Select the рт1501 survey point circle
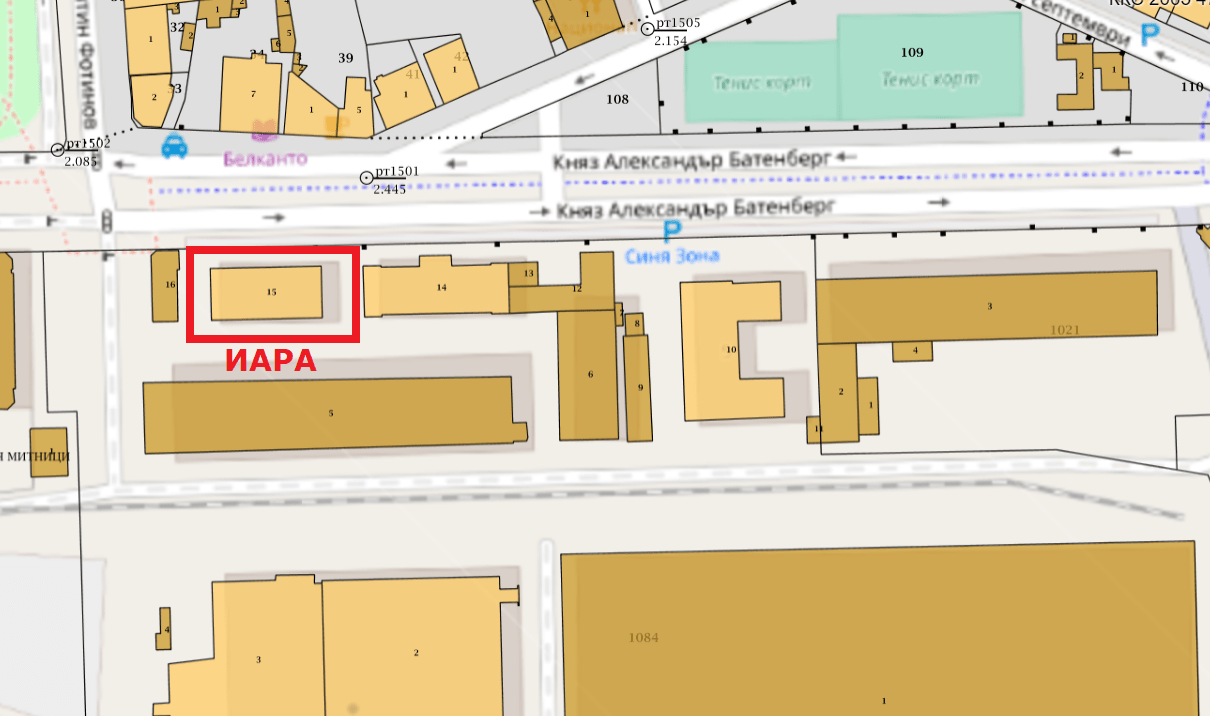Viewport: 1210px width, 716px height. tap(367, 178)
